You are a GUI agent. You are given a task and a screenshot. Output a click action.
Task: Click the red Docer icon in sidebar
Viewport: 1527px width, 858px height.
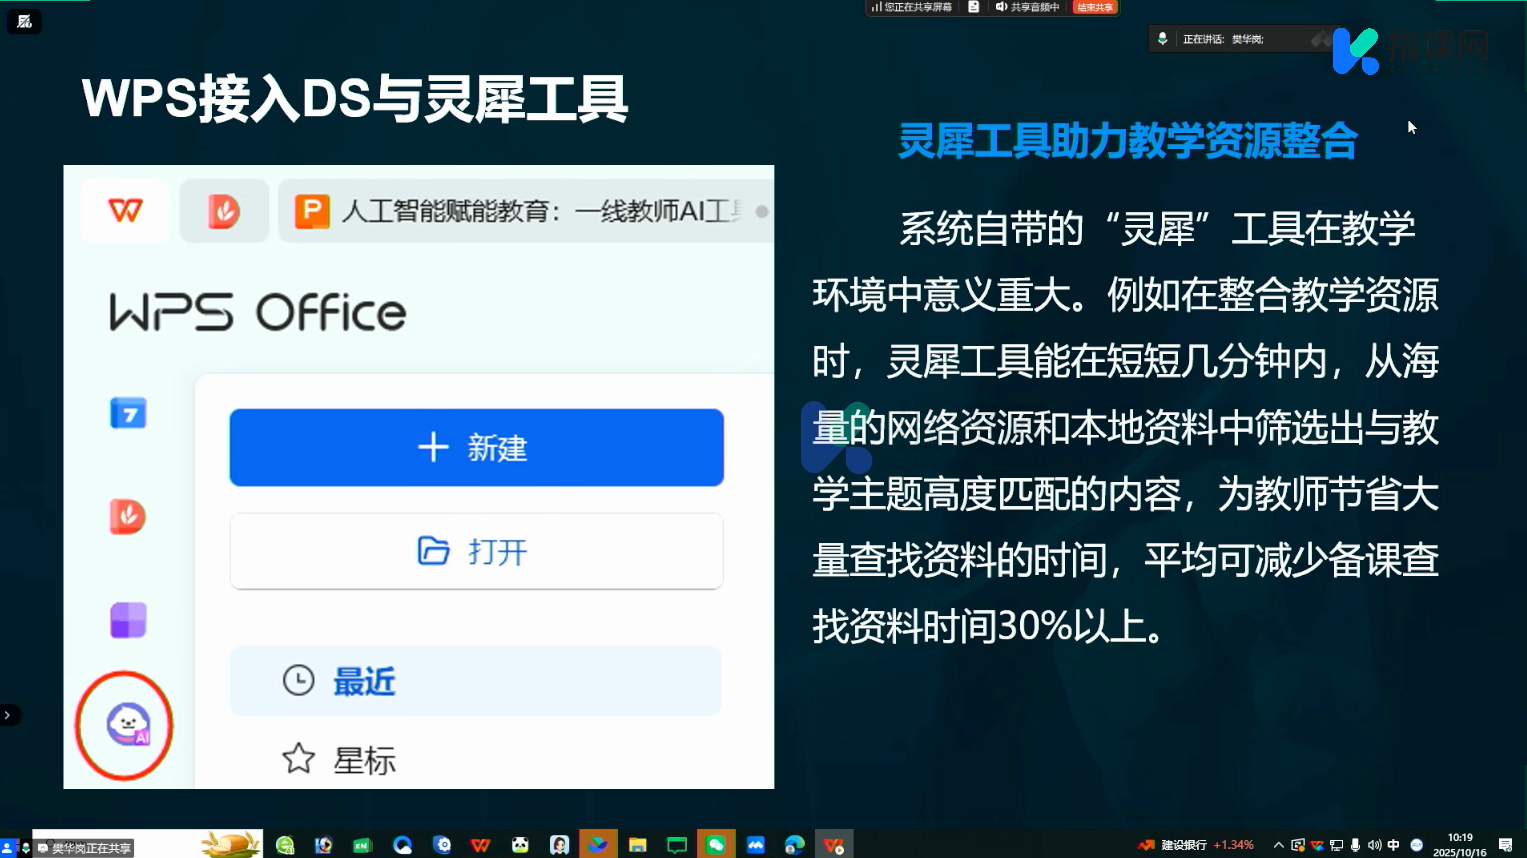[128, 517]
